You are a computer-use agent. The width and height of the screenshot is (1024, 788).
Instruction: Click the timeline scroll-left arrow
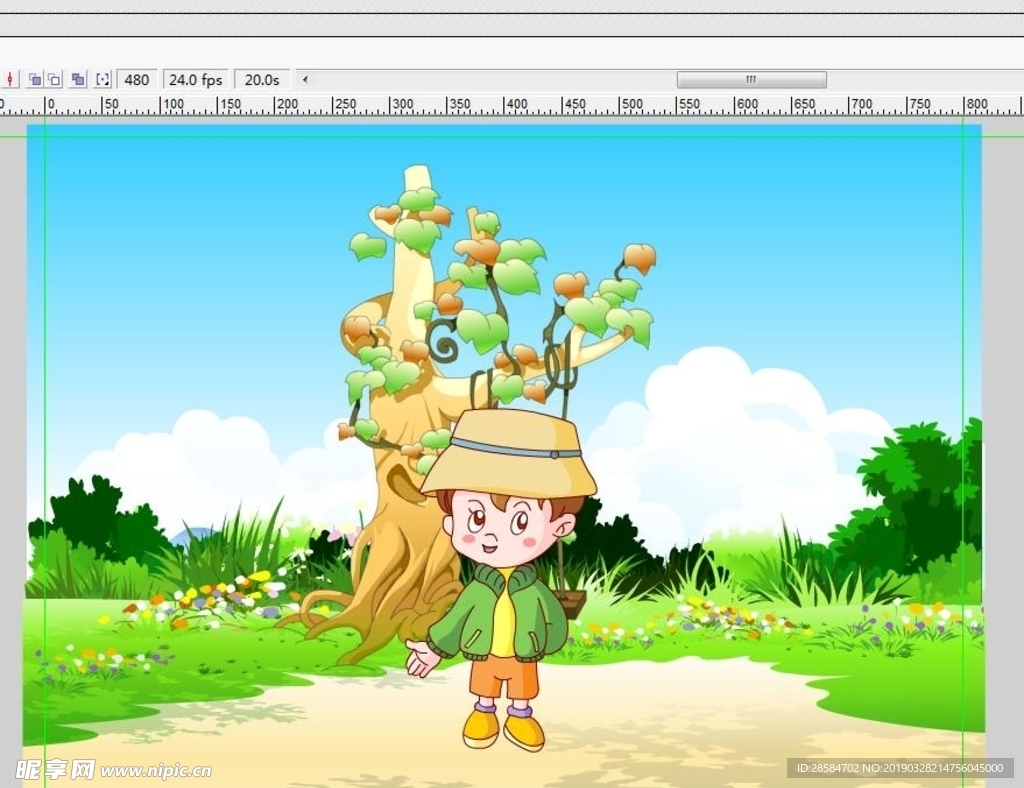click(x=304, y=79)
